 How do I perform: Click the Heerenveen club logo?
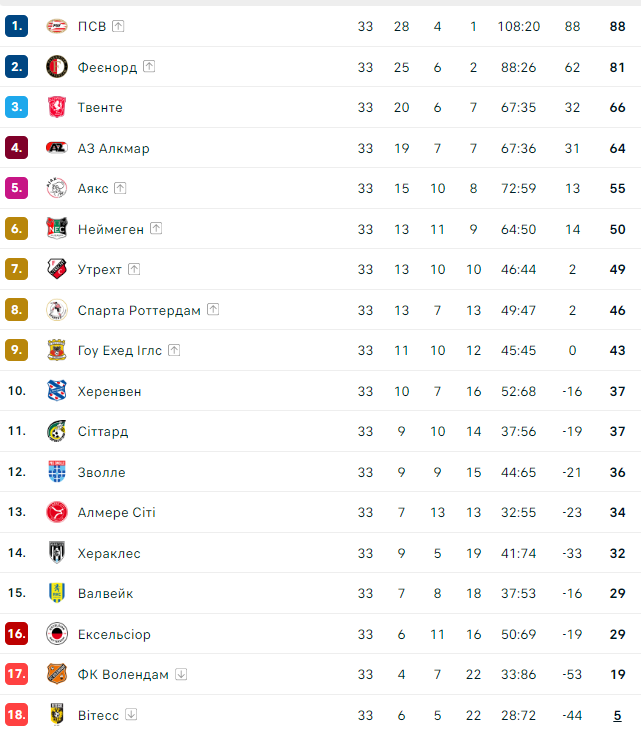[56, 391]
